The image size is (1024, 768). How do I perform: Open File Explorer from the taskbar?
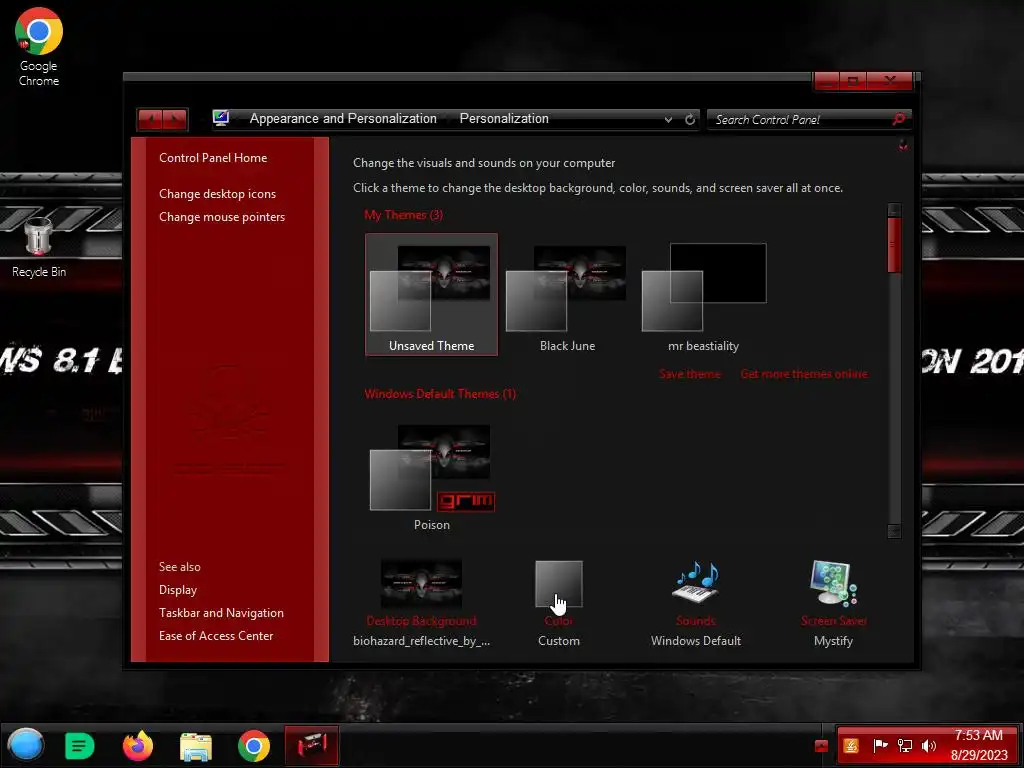tap(196, 746)
